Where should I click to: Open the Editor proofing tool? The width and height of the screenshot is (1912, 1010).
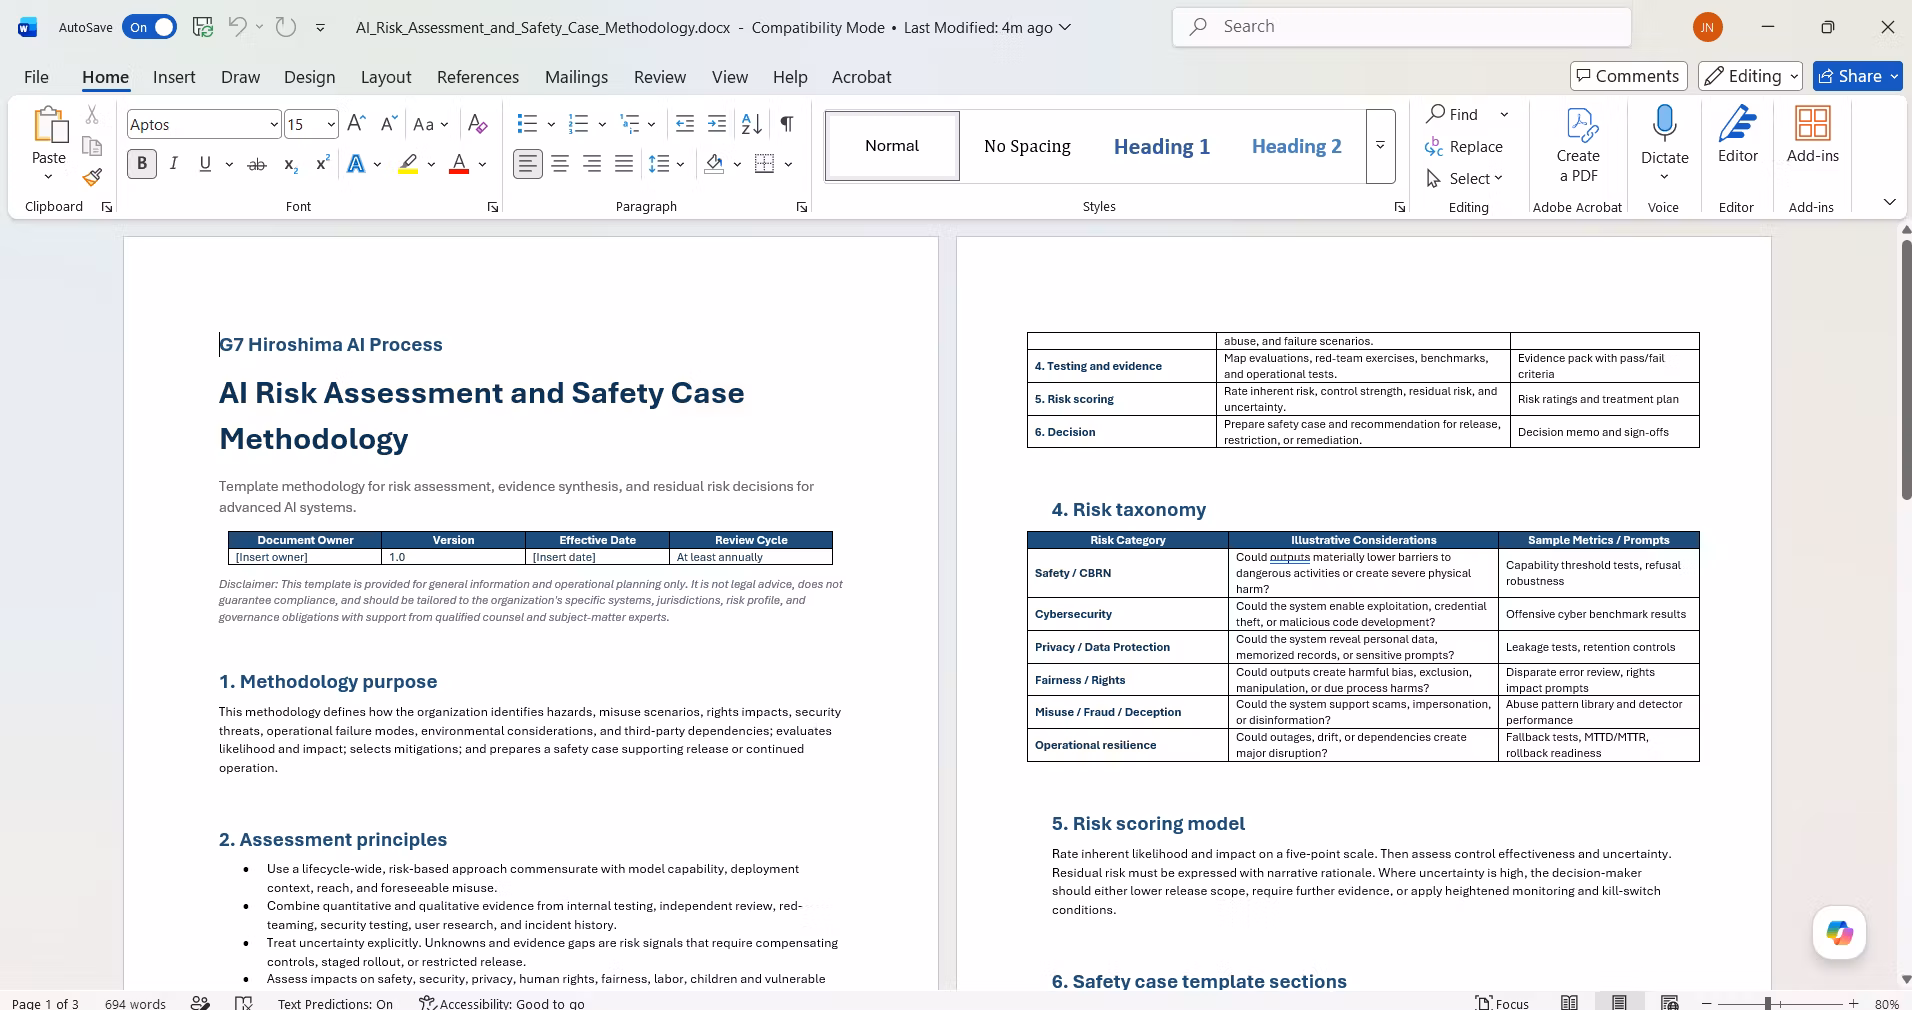[1738, 135]
